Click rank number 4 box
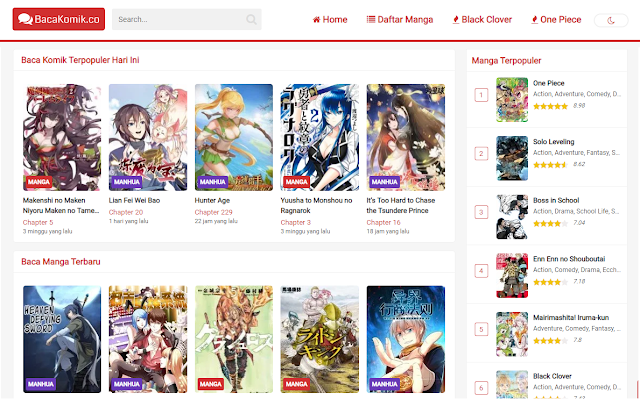Image resolution: width=640 pixels, height=399 pixels. pyautogui.click(x=481, y=270)
